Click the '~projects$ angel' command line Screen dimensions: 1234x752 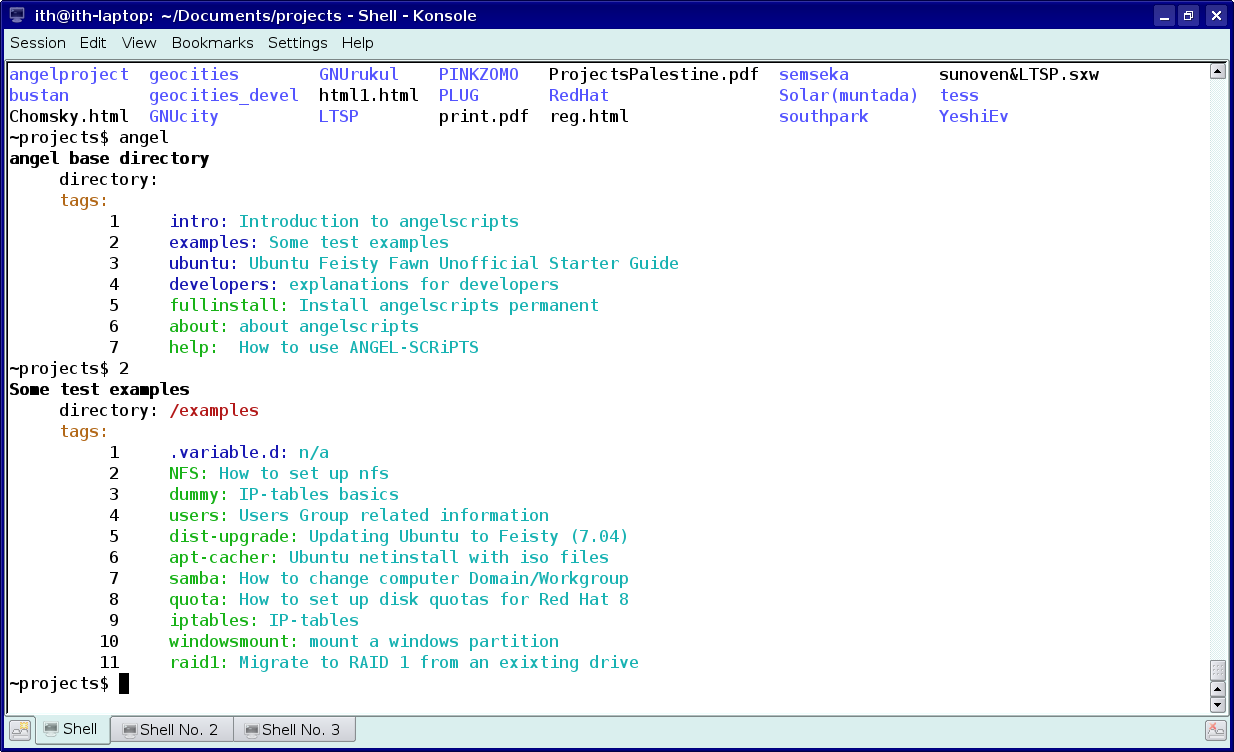click(89, 137)
